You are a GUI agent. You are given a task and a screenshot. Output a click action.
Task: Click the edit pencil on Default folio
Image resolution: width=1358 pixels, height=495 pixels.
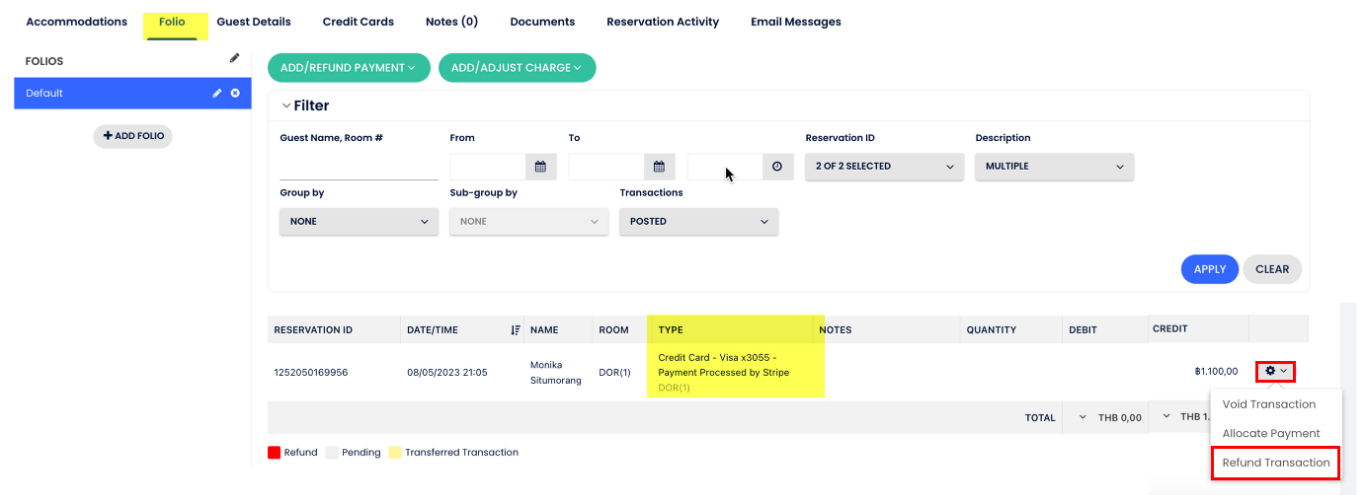[217, 93]
